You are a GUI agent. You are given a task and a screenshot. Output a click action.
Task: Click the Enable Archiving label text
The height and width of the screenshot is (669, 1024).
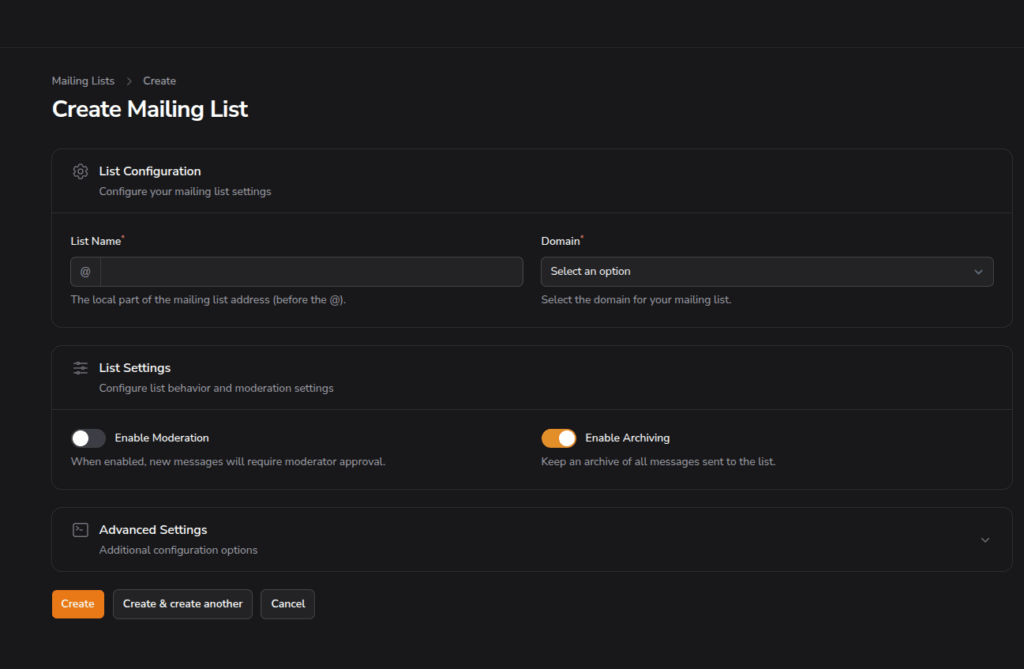(x=627, y=438)
